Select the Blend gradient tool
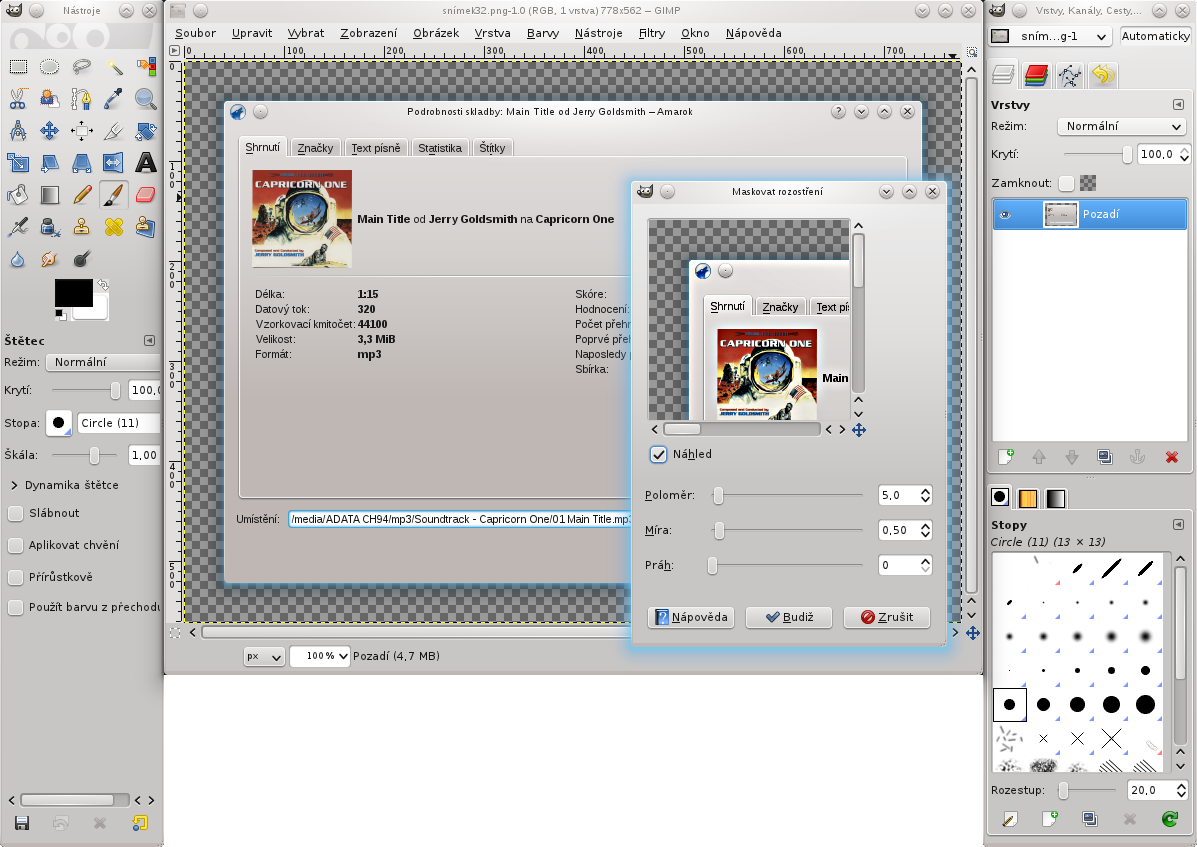 50,195
